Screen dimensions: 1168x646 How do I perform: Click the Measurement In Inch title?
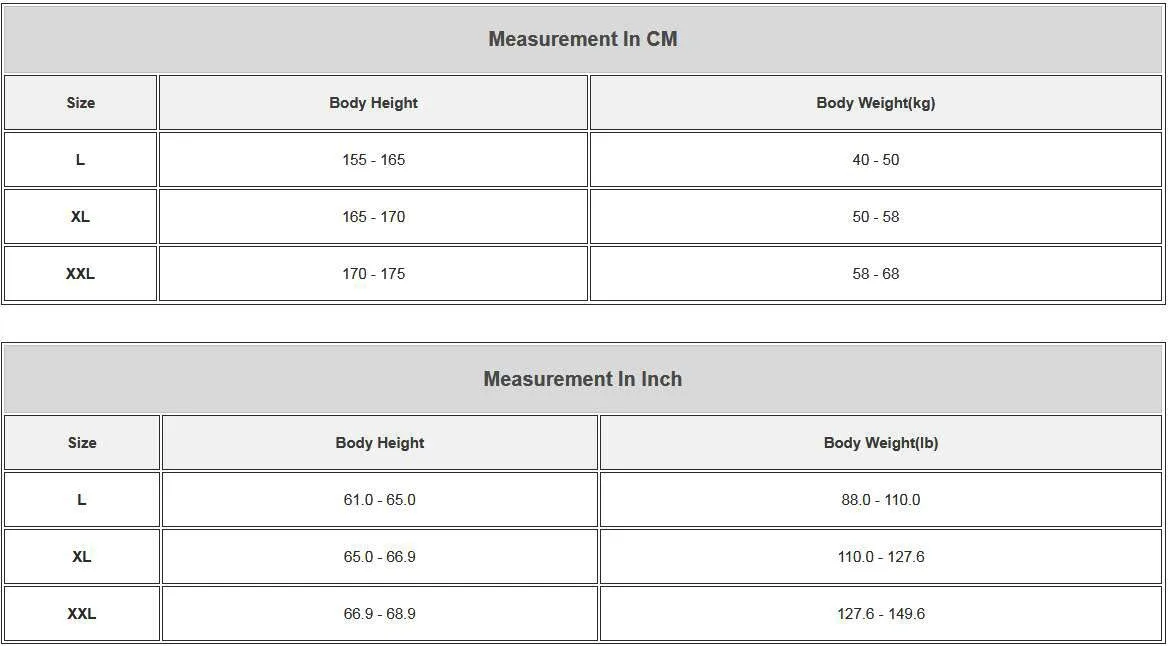[583, 379]
